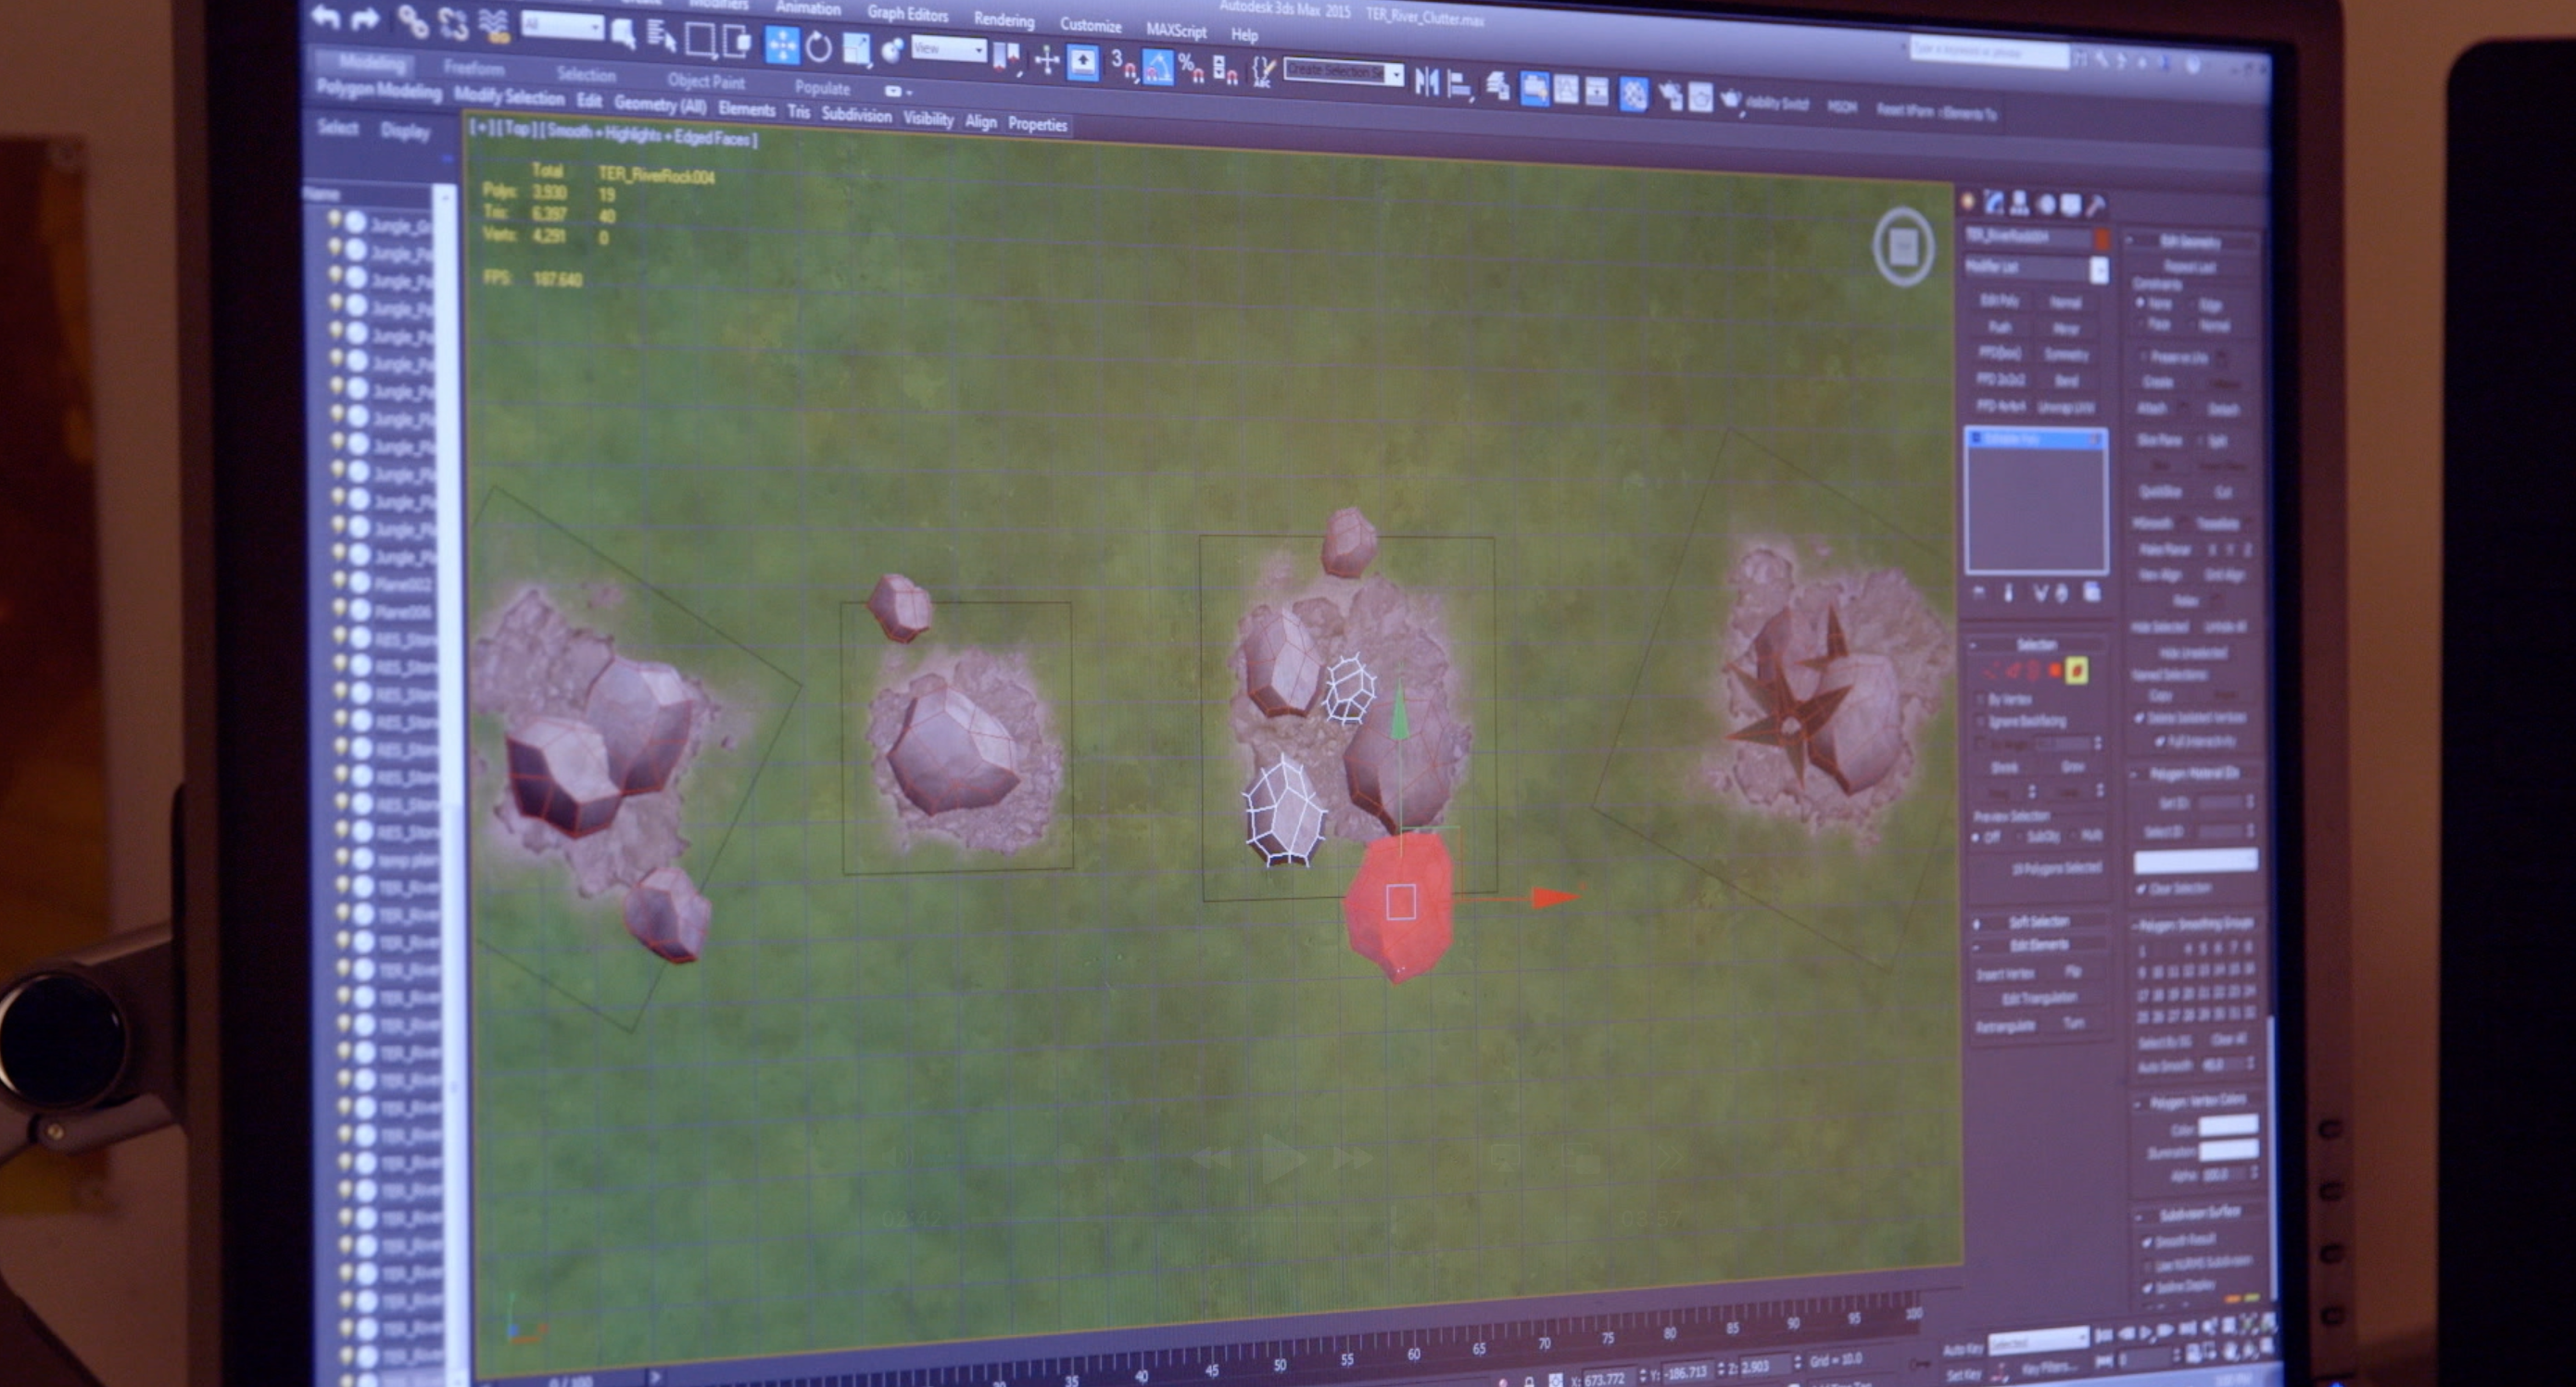The height and width of the screenshot is (1387, 2576).
Task: Click the Align tool icon
Action: click(x=1460, y=85)
